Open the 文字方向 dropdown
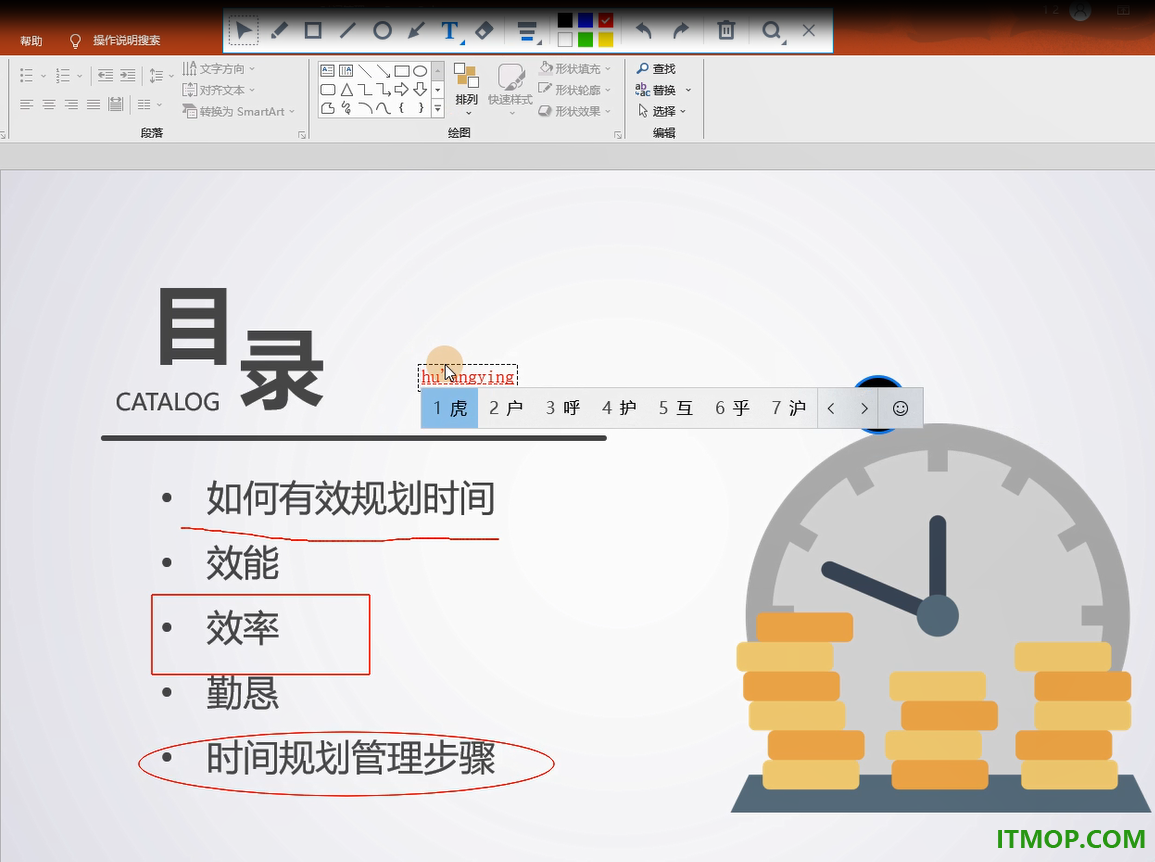Viewport: 1155px width, 862px height. click(218, 69)
